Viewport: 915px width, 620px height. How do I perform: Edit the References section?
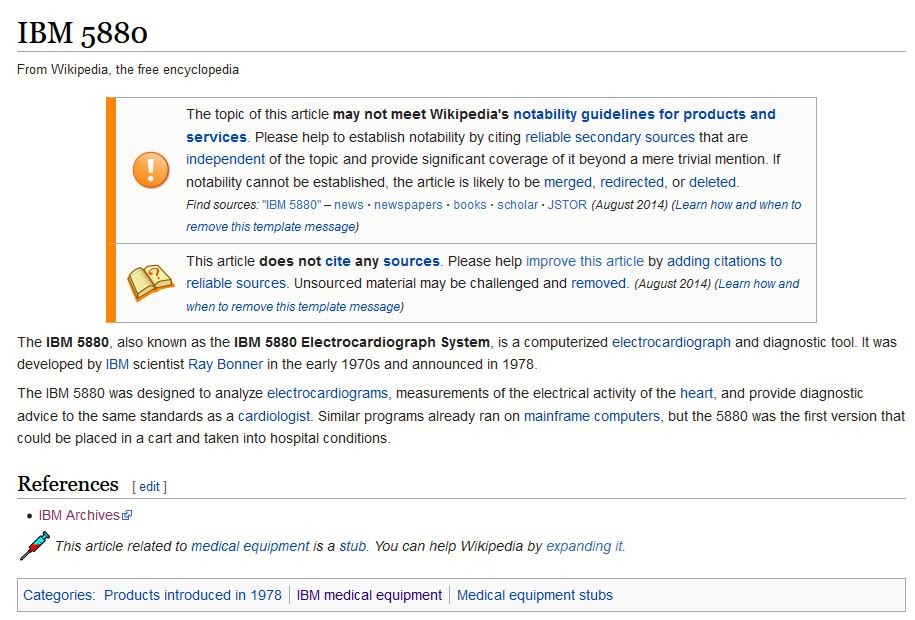(149, 487)
